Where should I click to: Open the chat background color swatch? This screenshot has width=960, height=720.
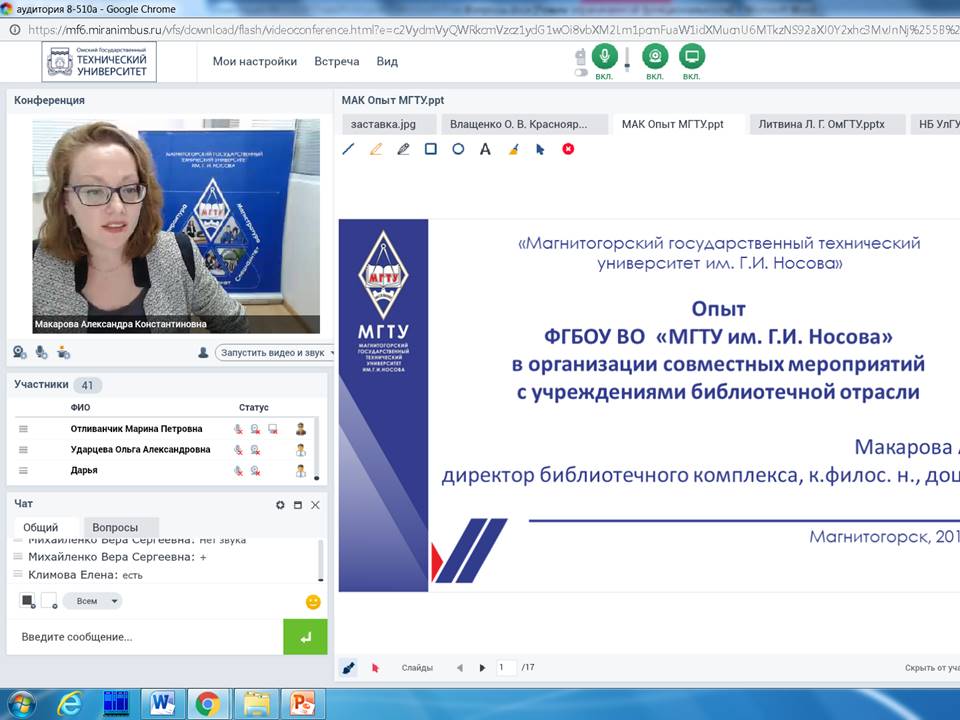49,601
